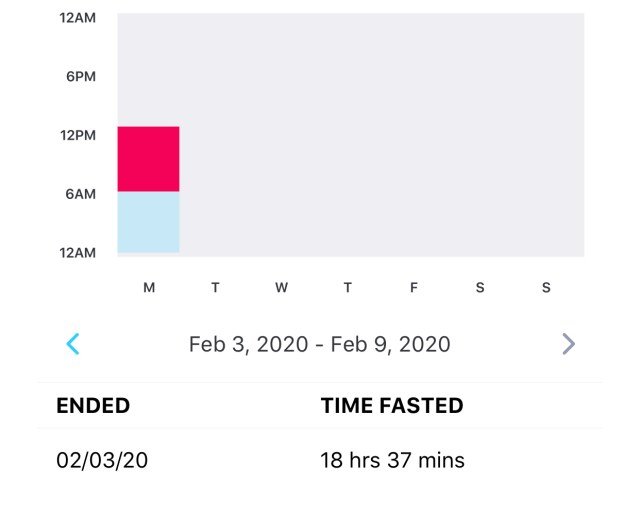Tap the 12PM axis label

point(78,135)
